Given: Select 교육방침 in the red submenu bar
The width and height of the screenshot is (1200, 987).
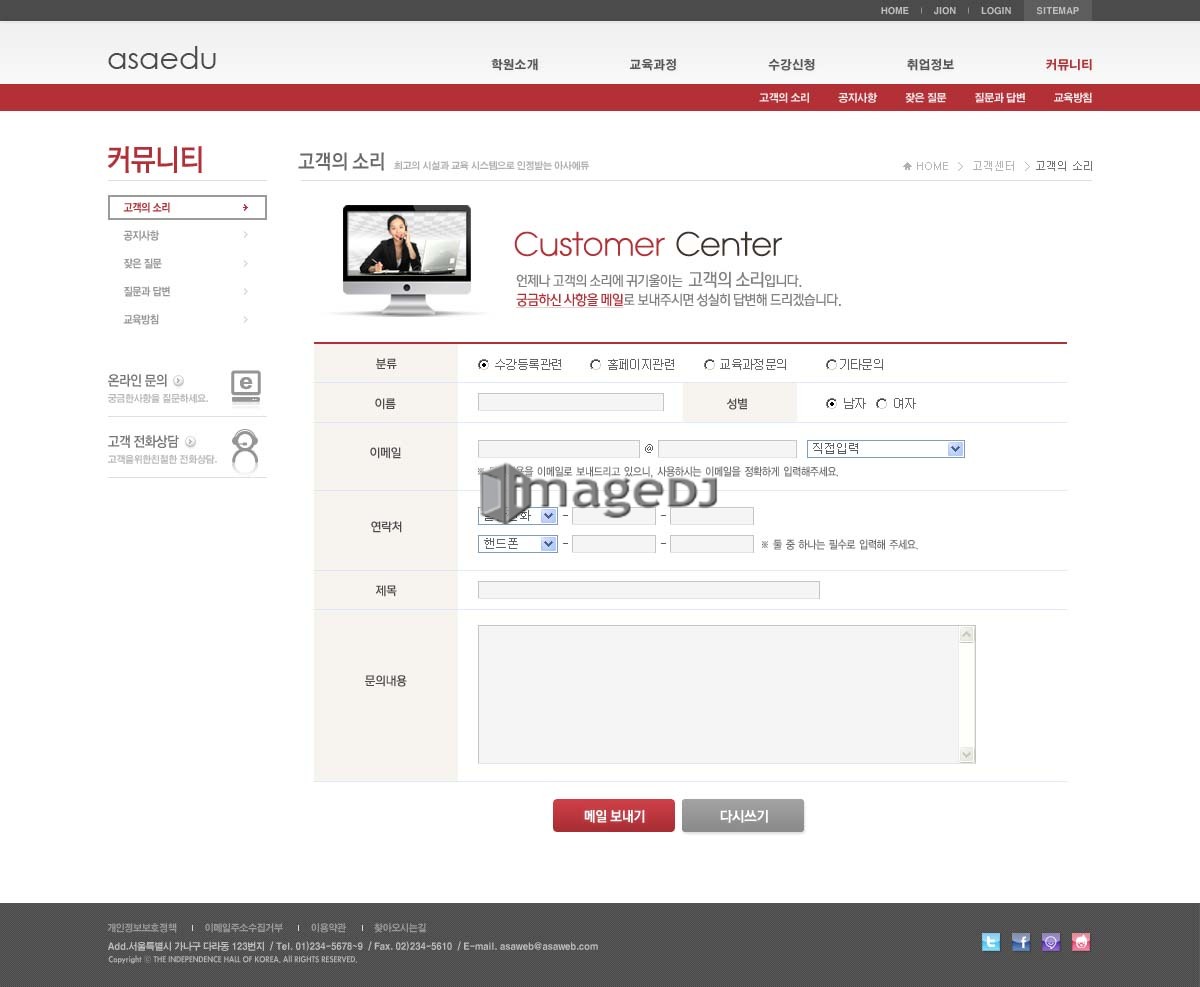Looking at the screenshot, I should pyautogui.click(x=1073, y=97).
